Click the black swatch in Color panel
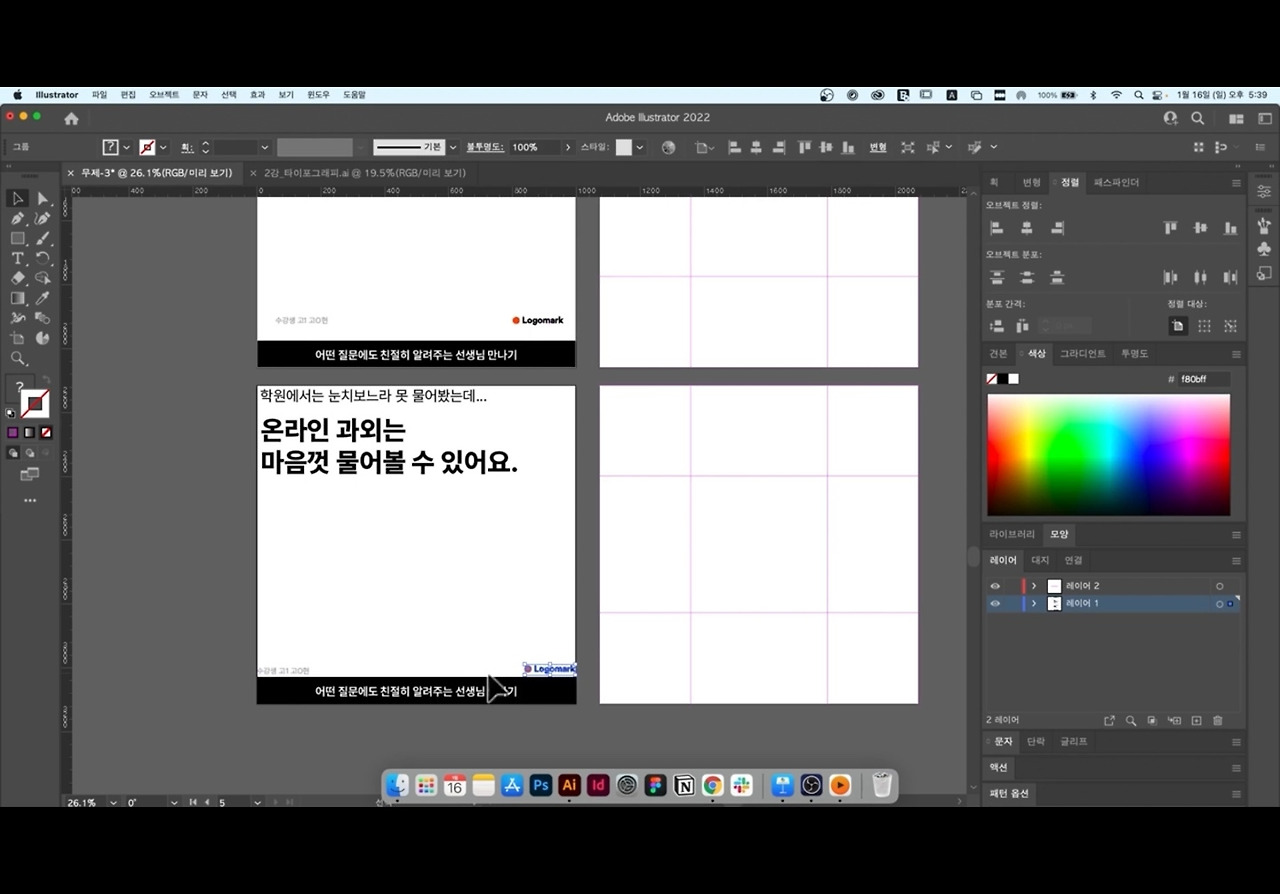 pos(1003,379)
